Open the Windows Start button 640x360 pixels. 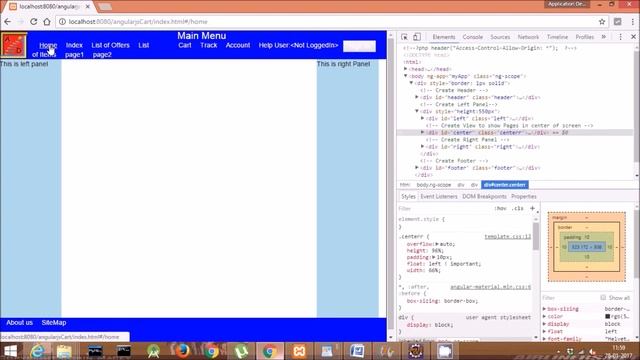pos(10,351)
